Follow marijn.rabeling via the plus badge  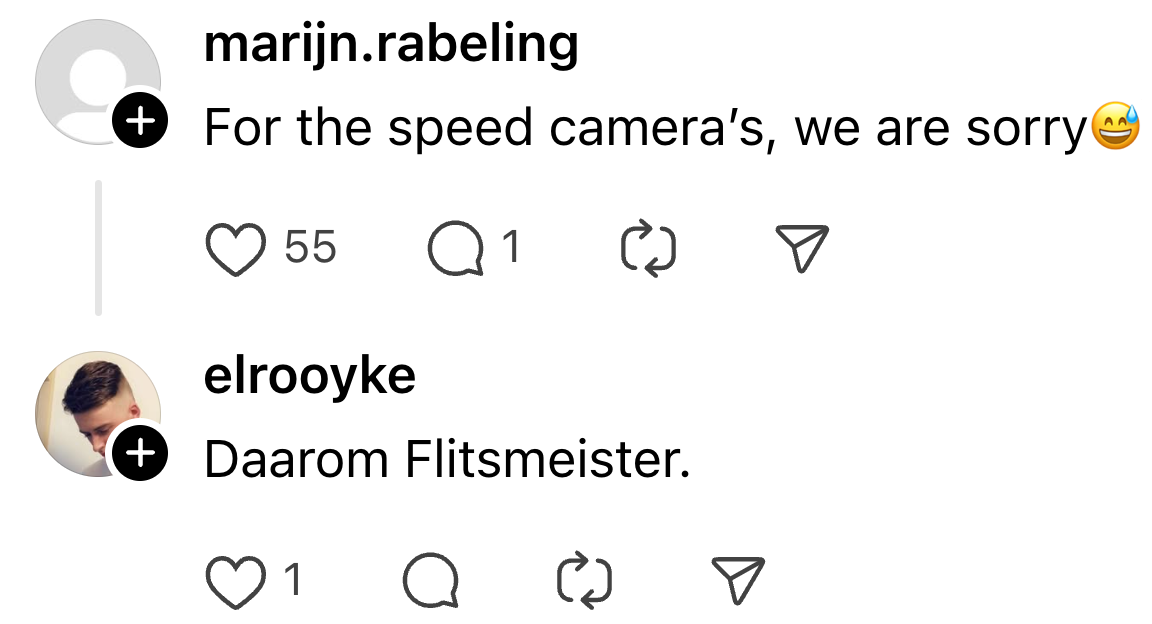[x=141, y=122]
